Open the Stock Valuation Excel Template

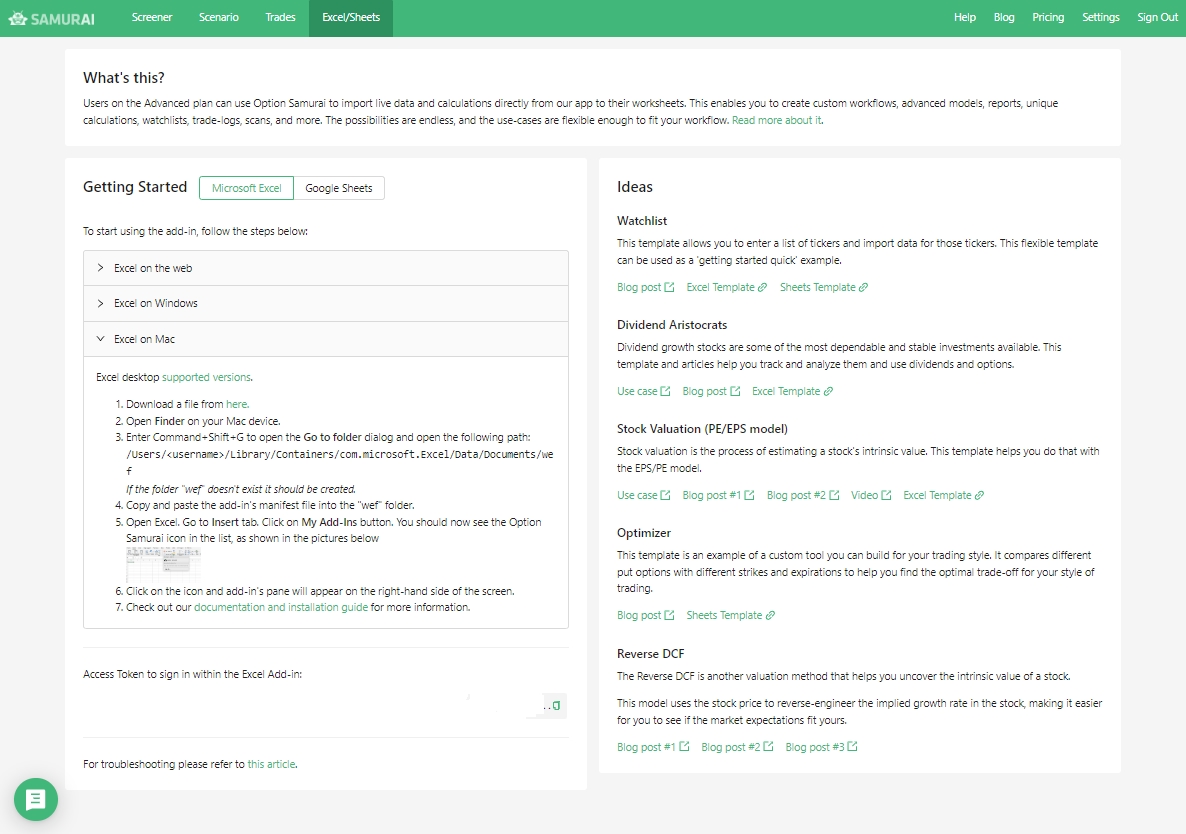coord(943,495)
